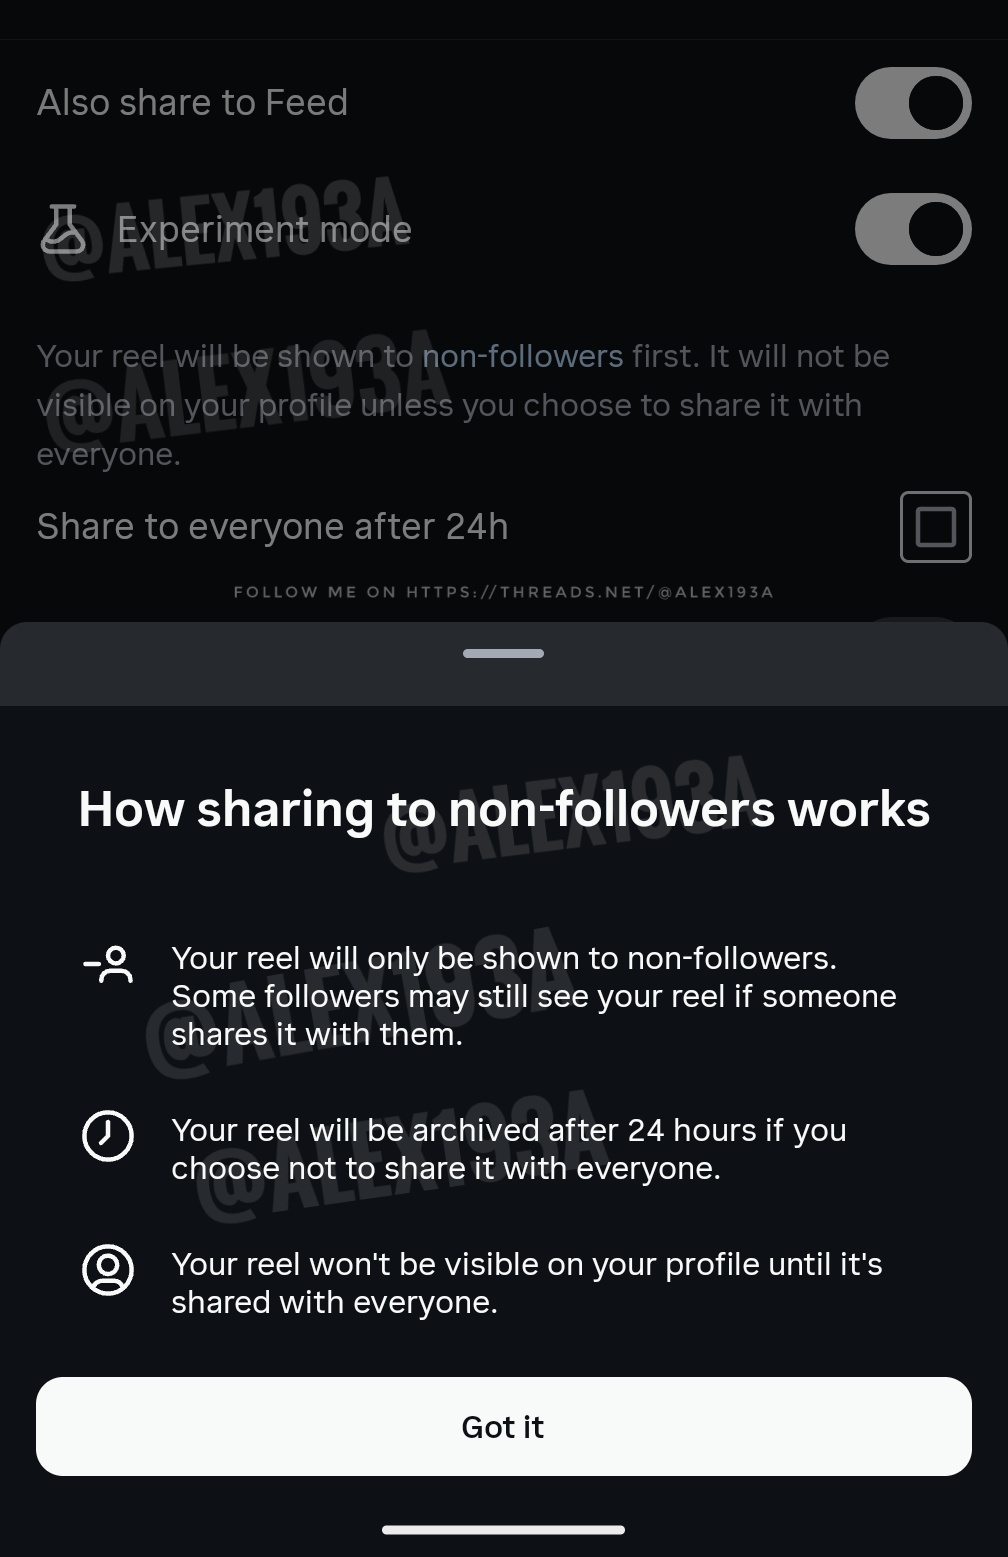This screenshot has width=1008, height=1557.
Task: Click the How sharing to non-followers works heading
Action: pos(504,810)
